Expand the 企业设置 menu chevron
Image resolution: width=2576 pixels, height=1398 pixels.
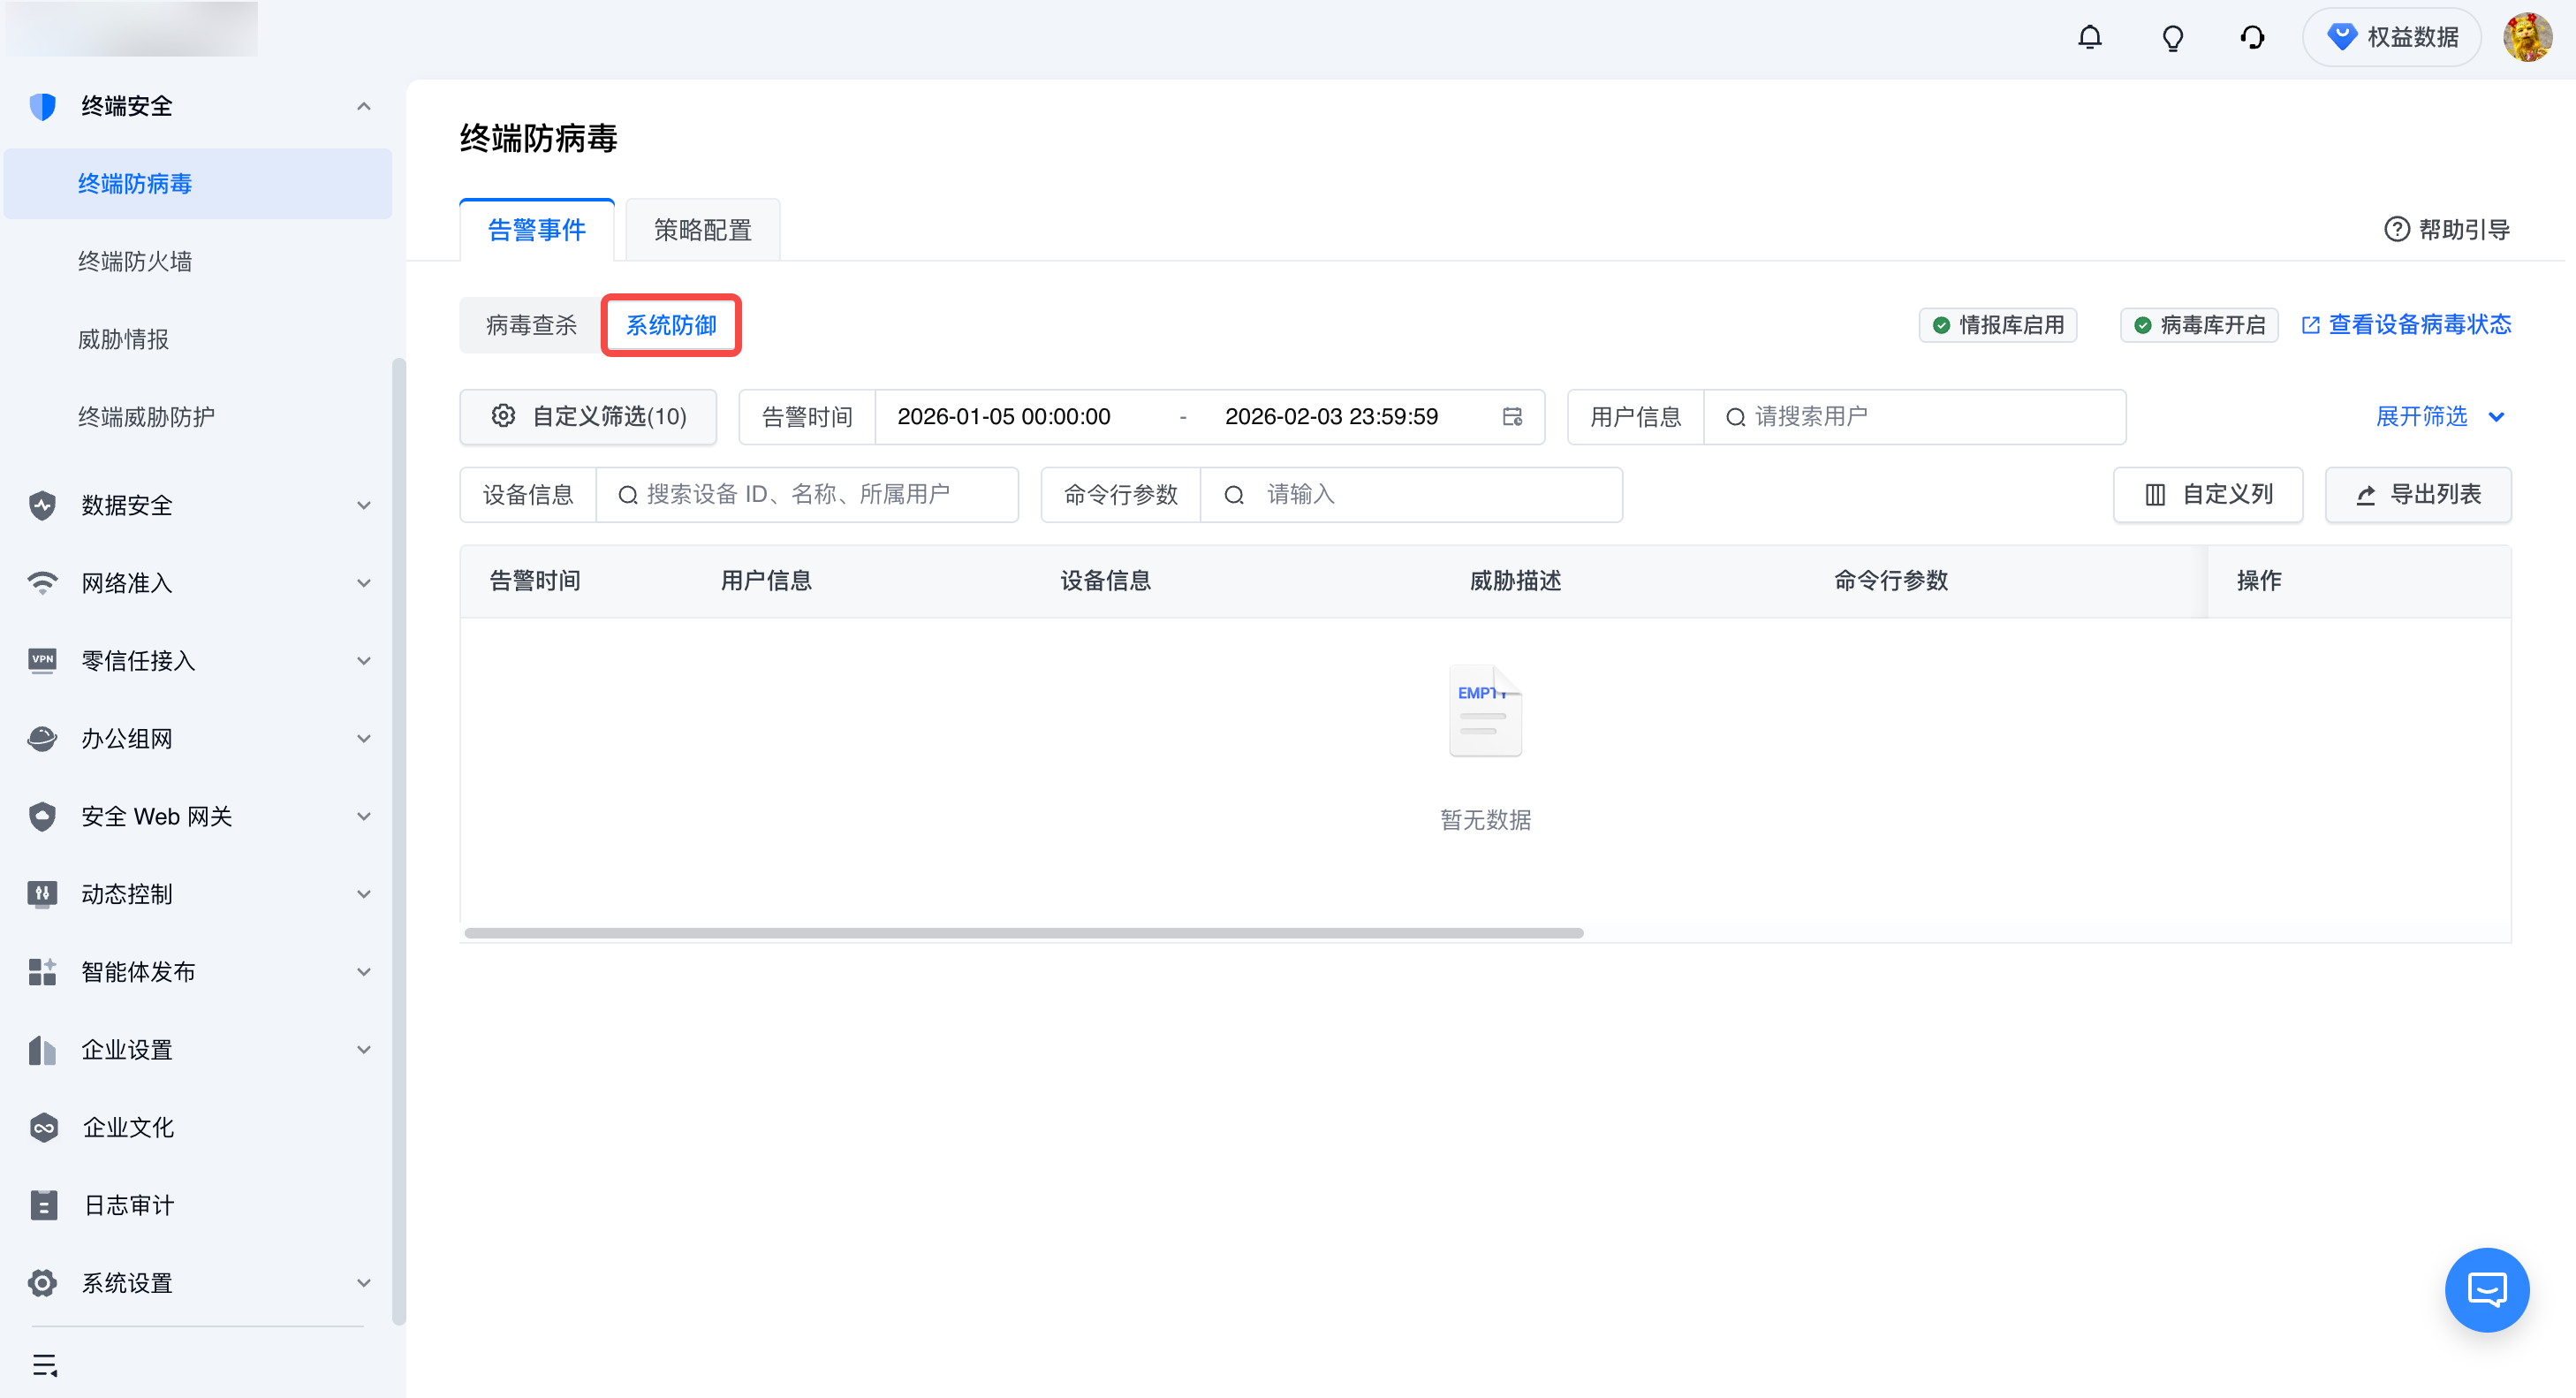pyautogui.click(x=364, y=1049)
